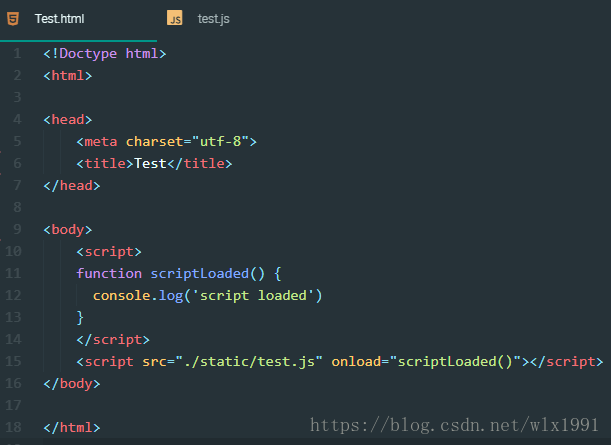Click the onload="scriptLoaded()" attribute
Screen dimensions: 611x445
(x=426, y=362)
